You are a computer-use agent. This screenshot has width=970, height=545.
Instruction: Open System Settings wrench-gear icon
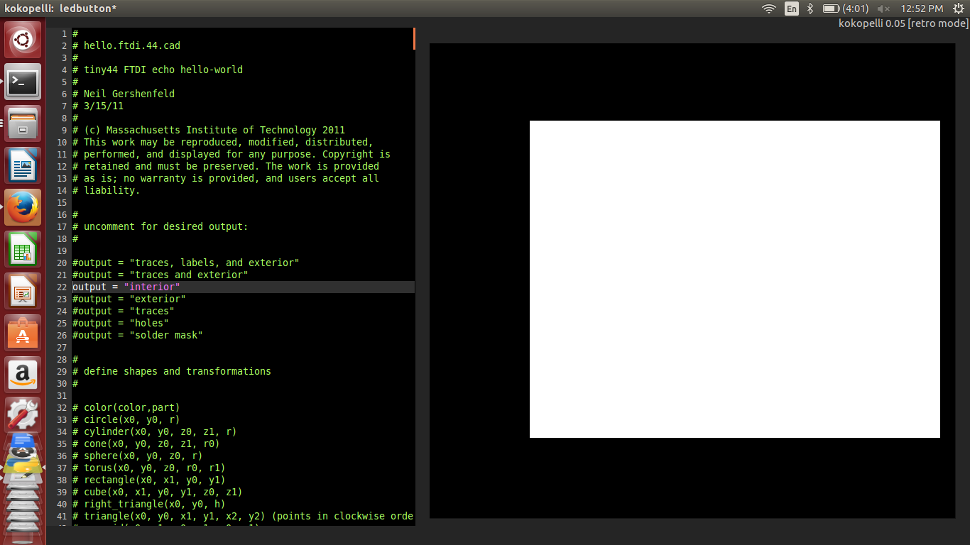pos(23,415)
